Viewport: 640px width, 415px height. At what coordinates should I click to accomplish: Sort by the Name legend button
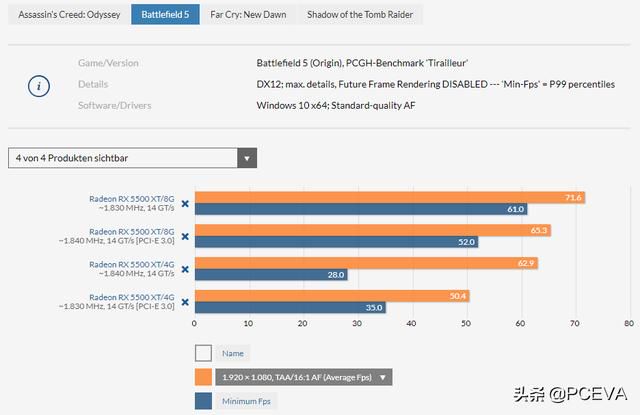233,353
